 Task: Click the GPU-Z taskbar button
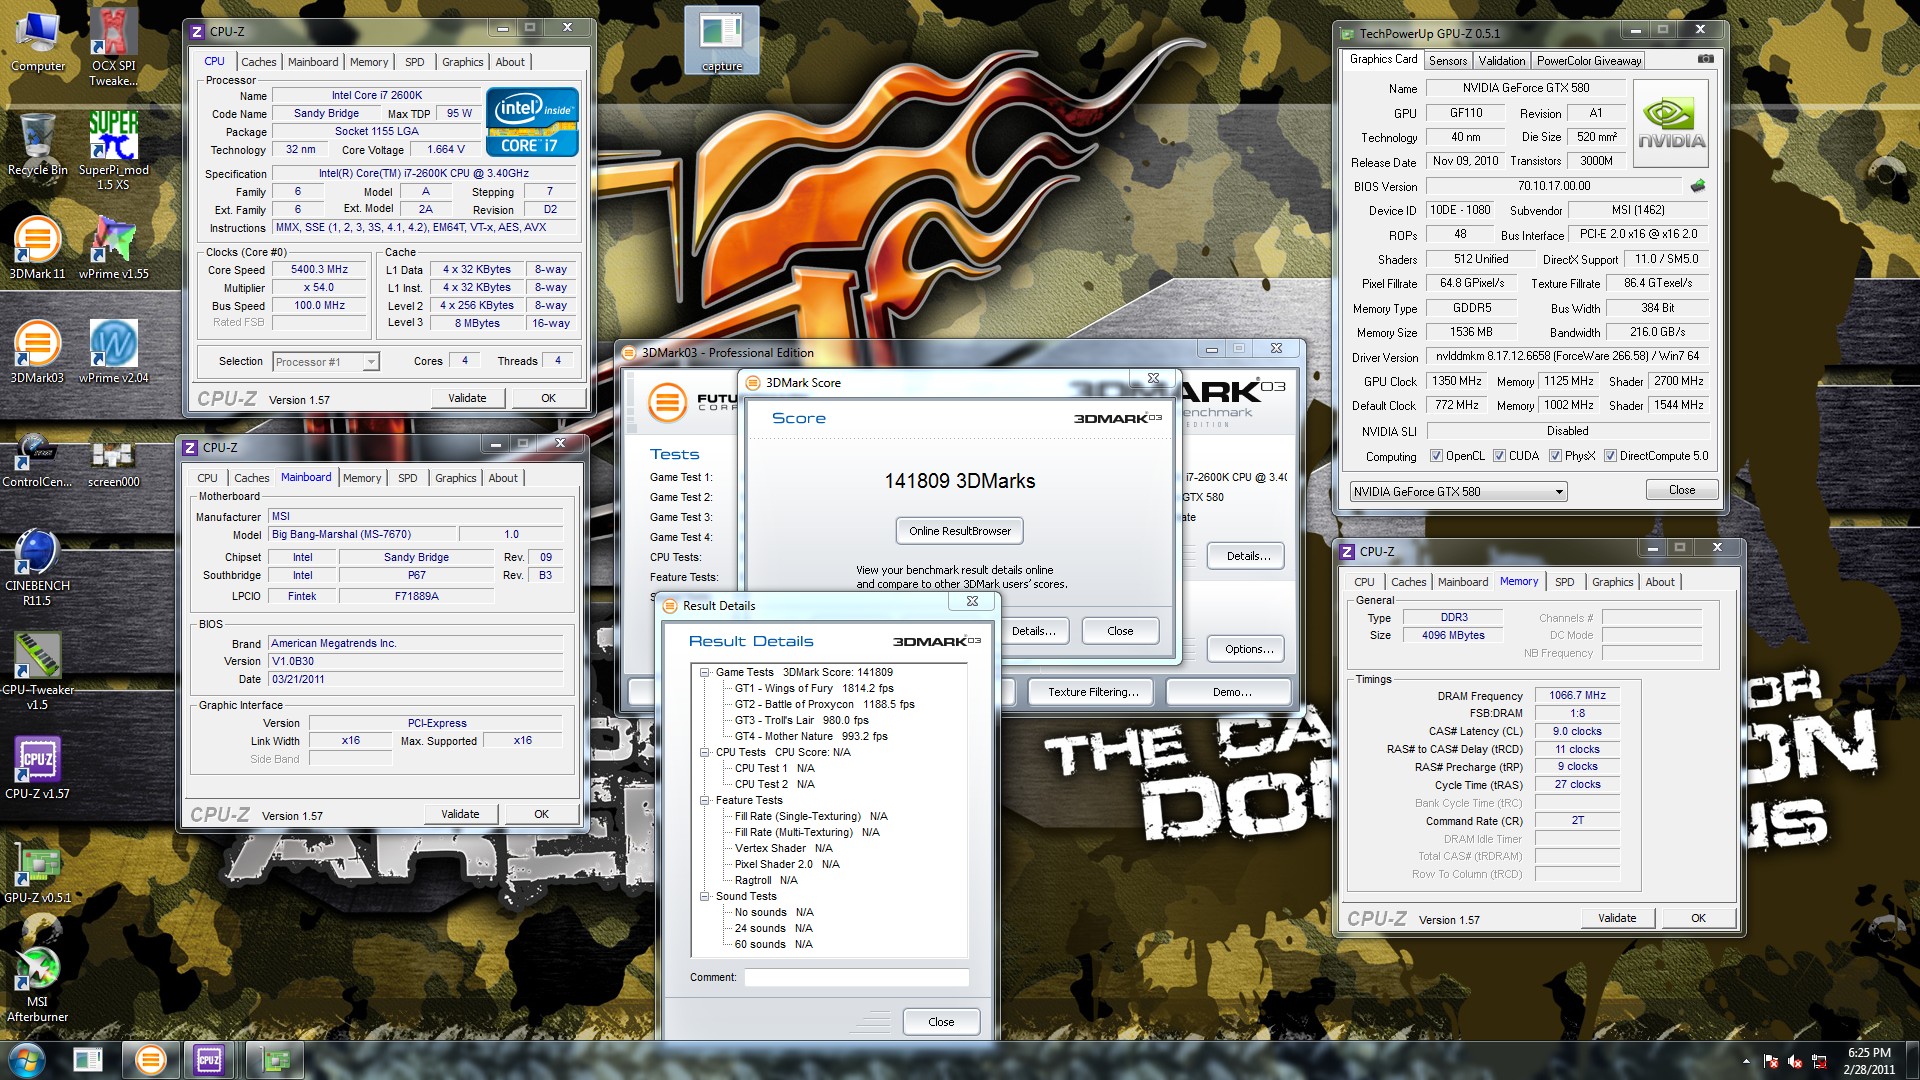(275, 1060)
